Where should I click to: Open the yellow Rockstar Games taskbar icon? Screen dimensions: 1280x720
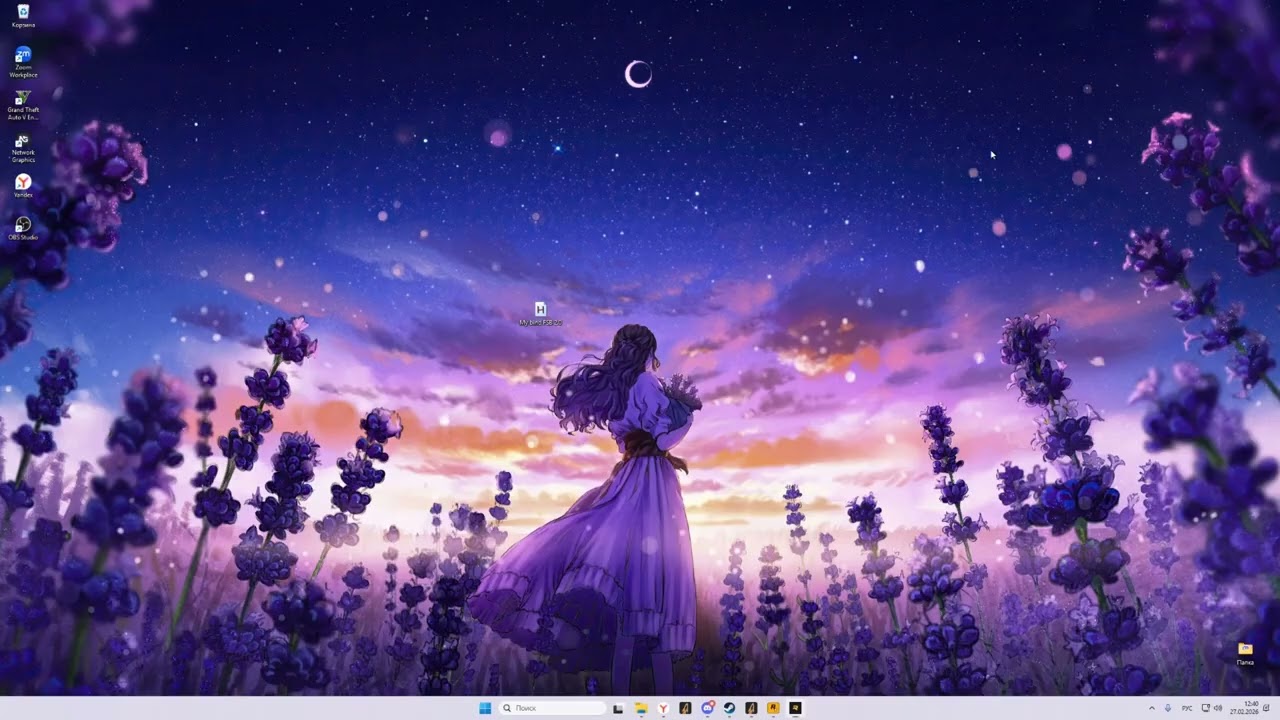pos(773,708)
